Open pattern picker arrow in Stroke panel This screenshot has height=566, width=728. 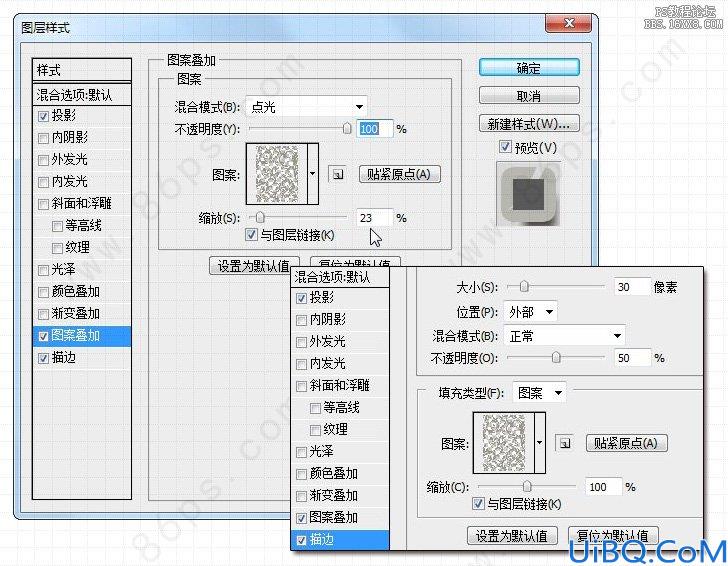[540, 442]
